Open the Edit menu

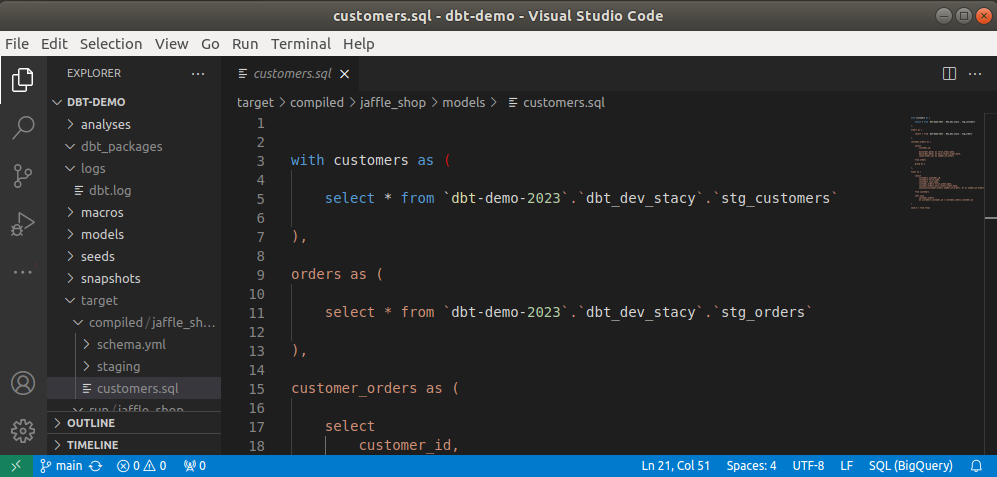(x=55, y=44)
